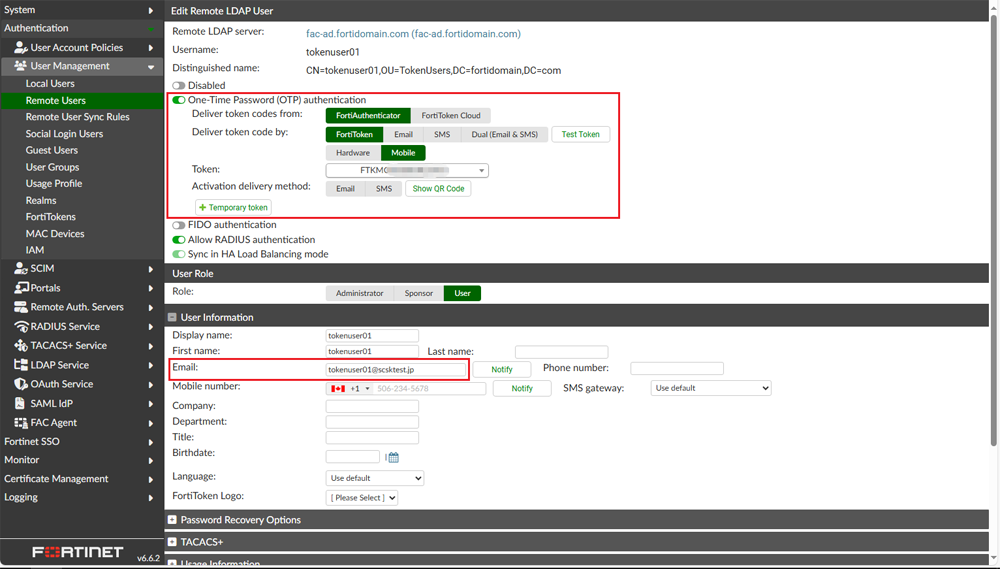Viewport: 1000px width, 569px height.
Task: Open the Birthdate calendar picker icon
Action: 393,457
